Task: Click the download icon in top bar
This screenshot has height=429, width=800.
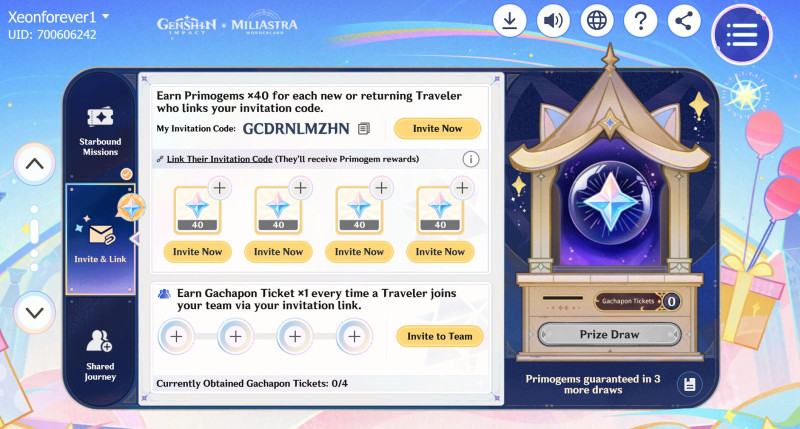Action: point(509,21)
